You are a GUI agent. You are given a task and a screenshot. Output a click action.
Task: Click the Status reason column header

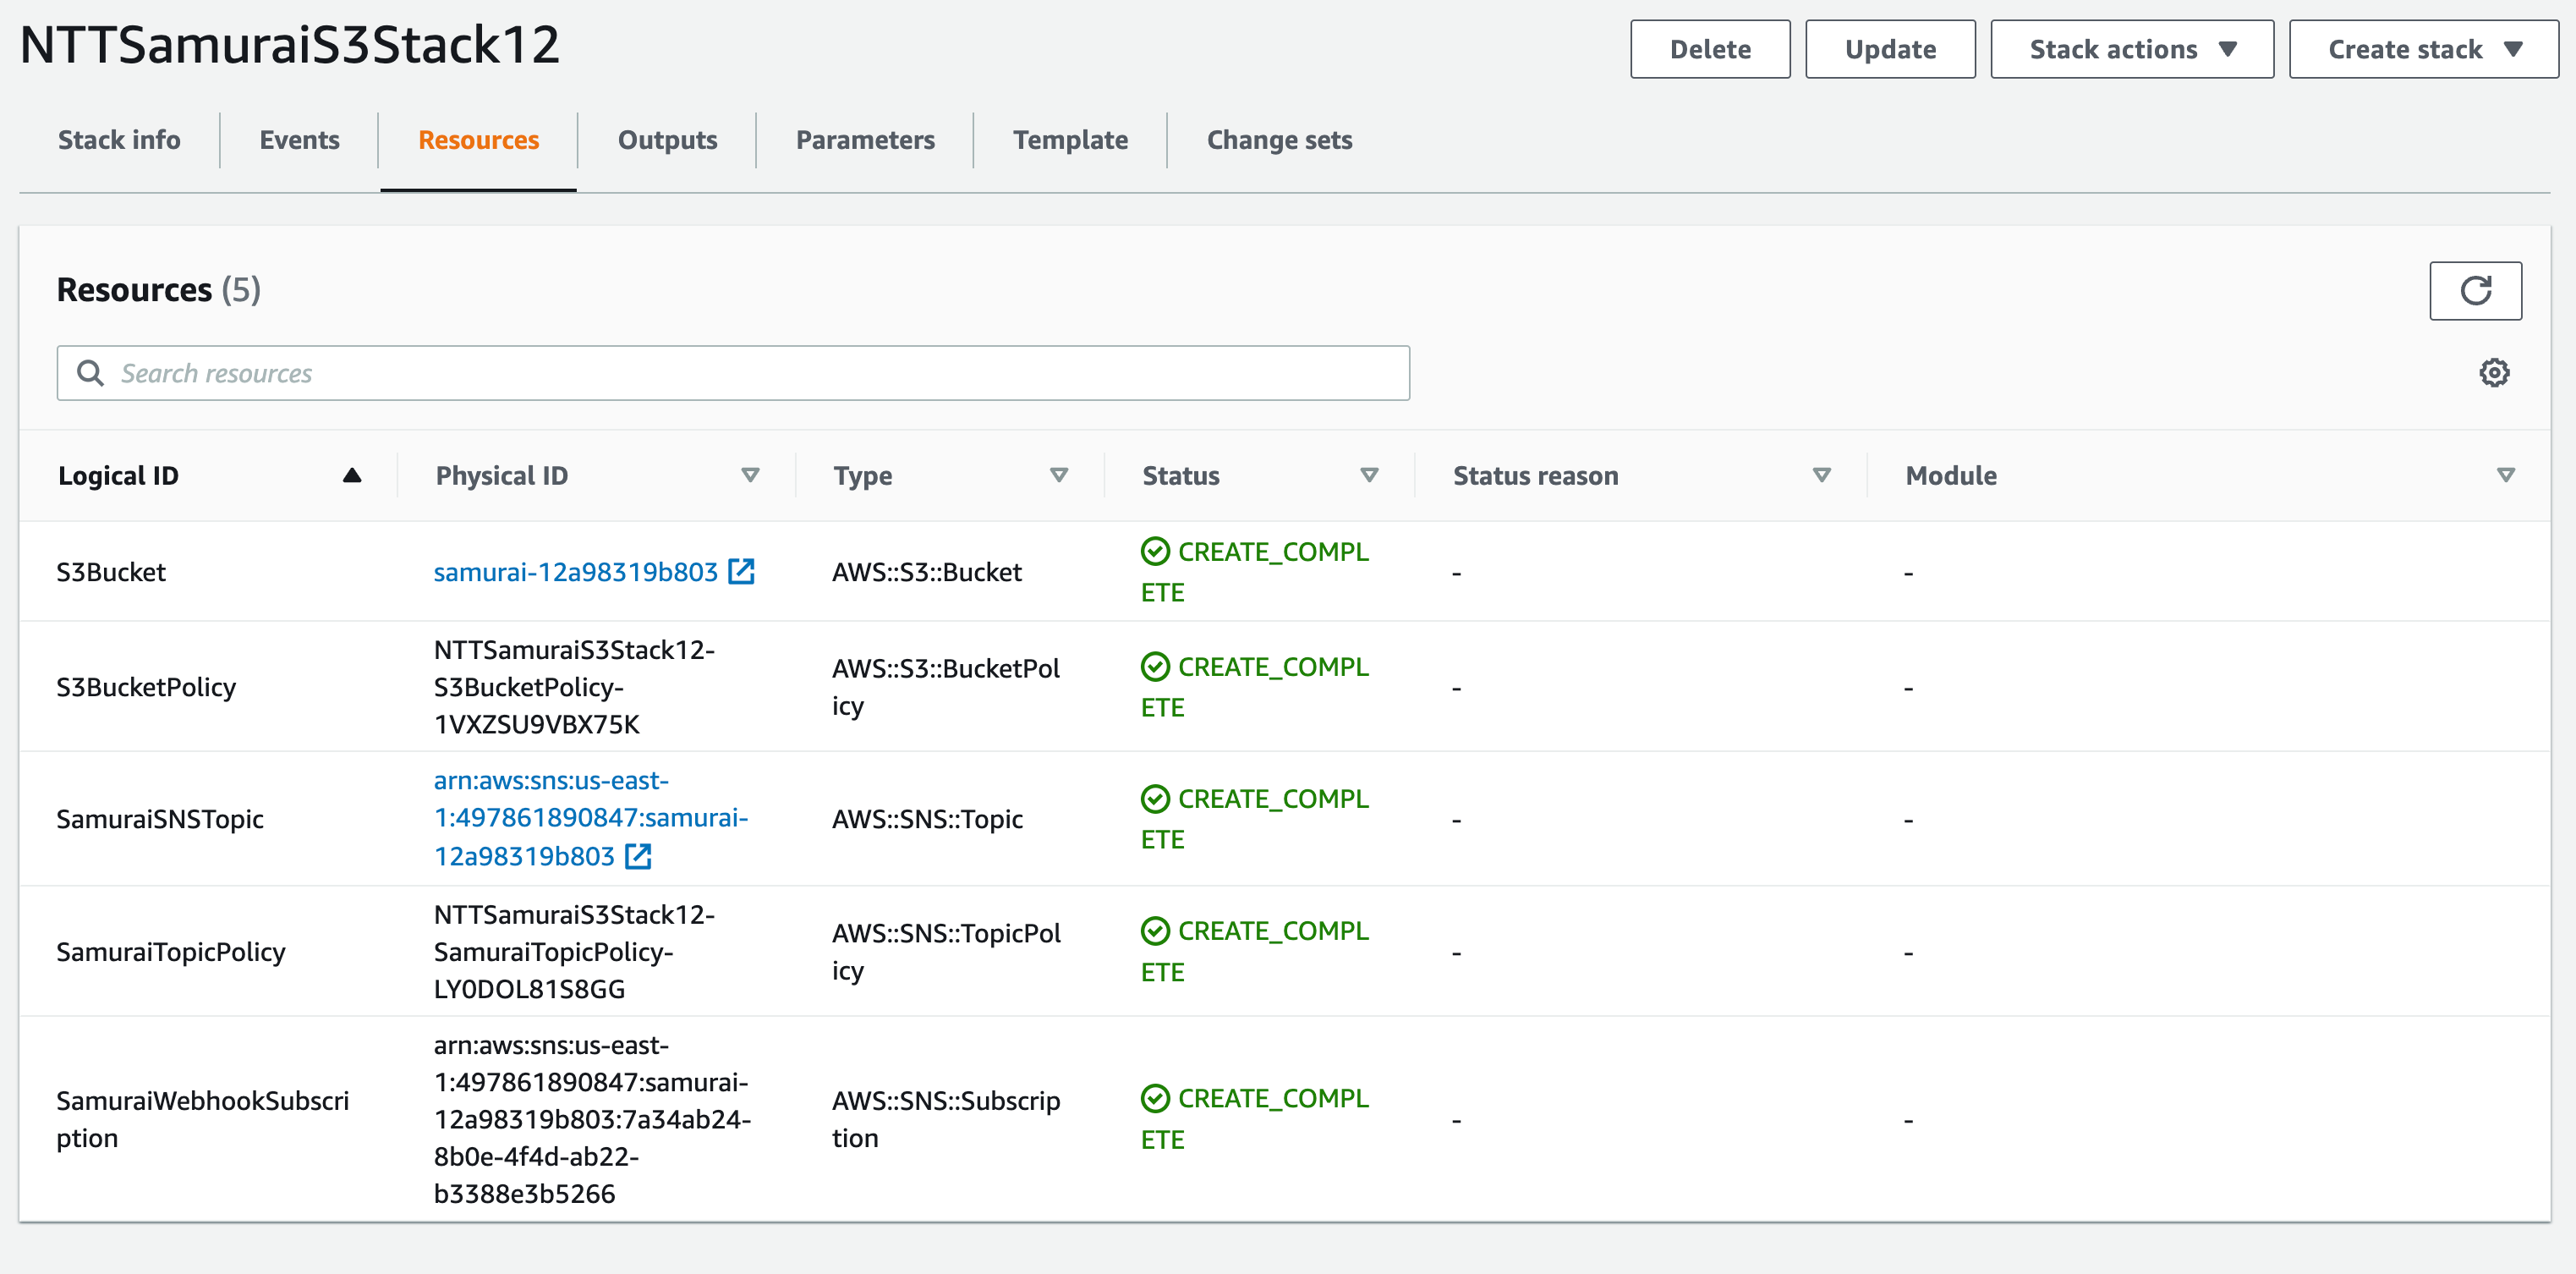tap(1535, 475)
